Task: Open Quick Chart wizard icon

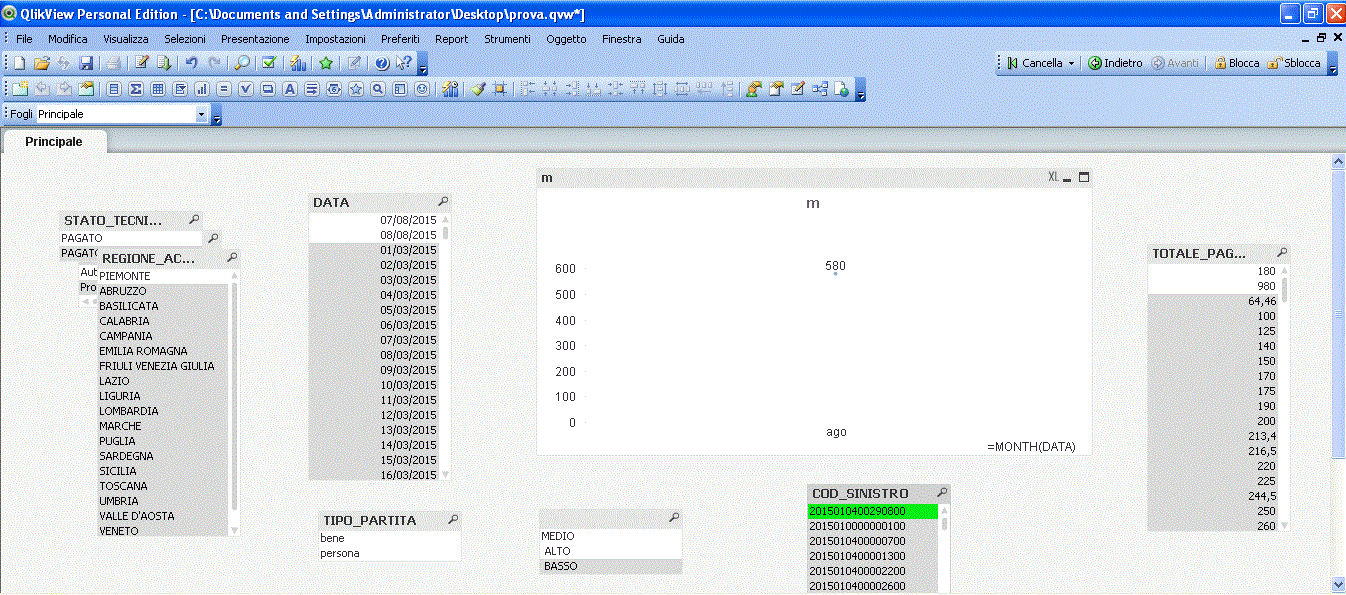Action: [x=298, y=63]
